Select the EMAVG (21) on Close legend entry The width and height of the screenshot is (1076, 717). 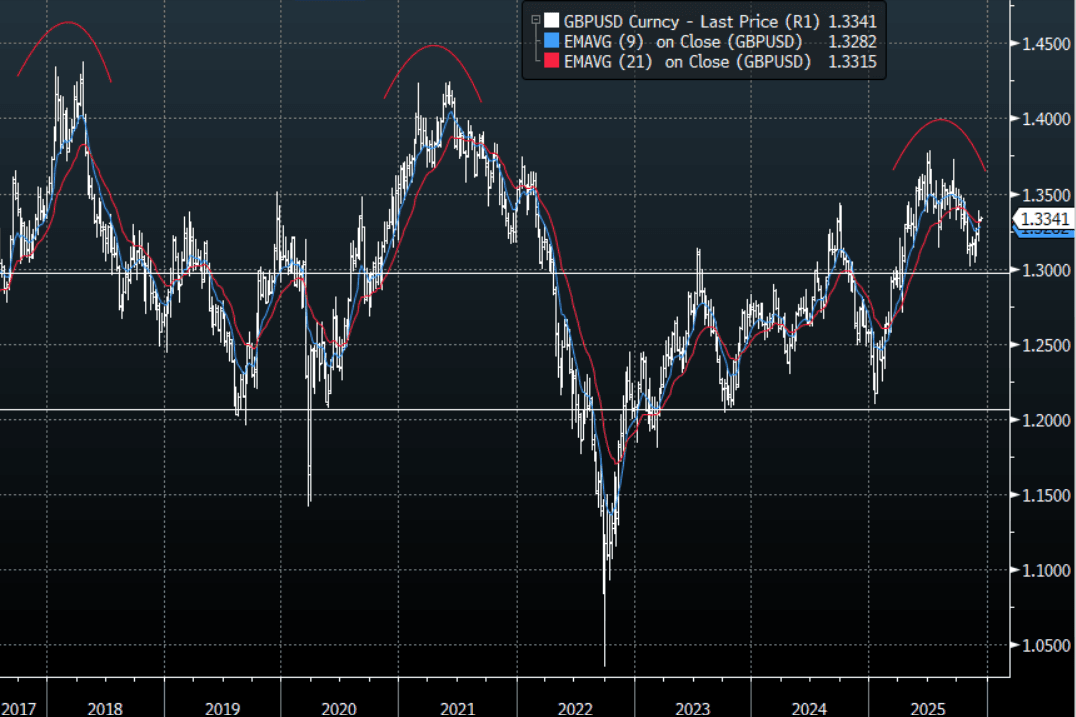691,62
